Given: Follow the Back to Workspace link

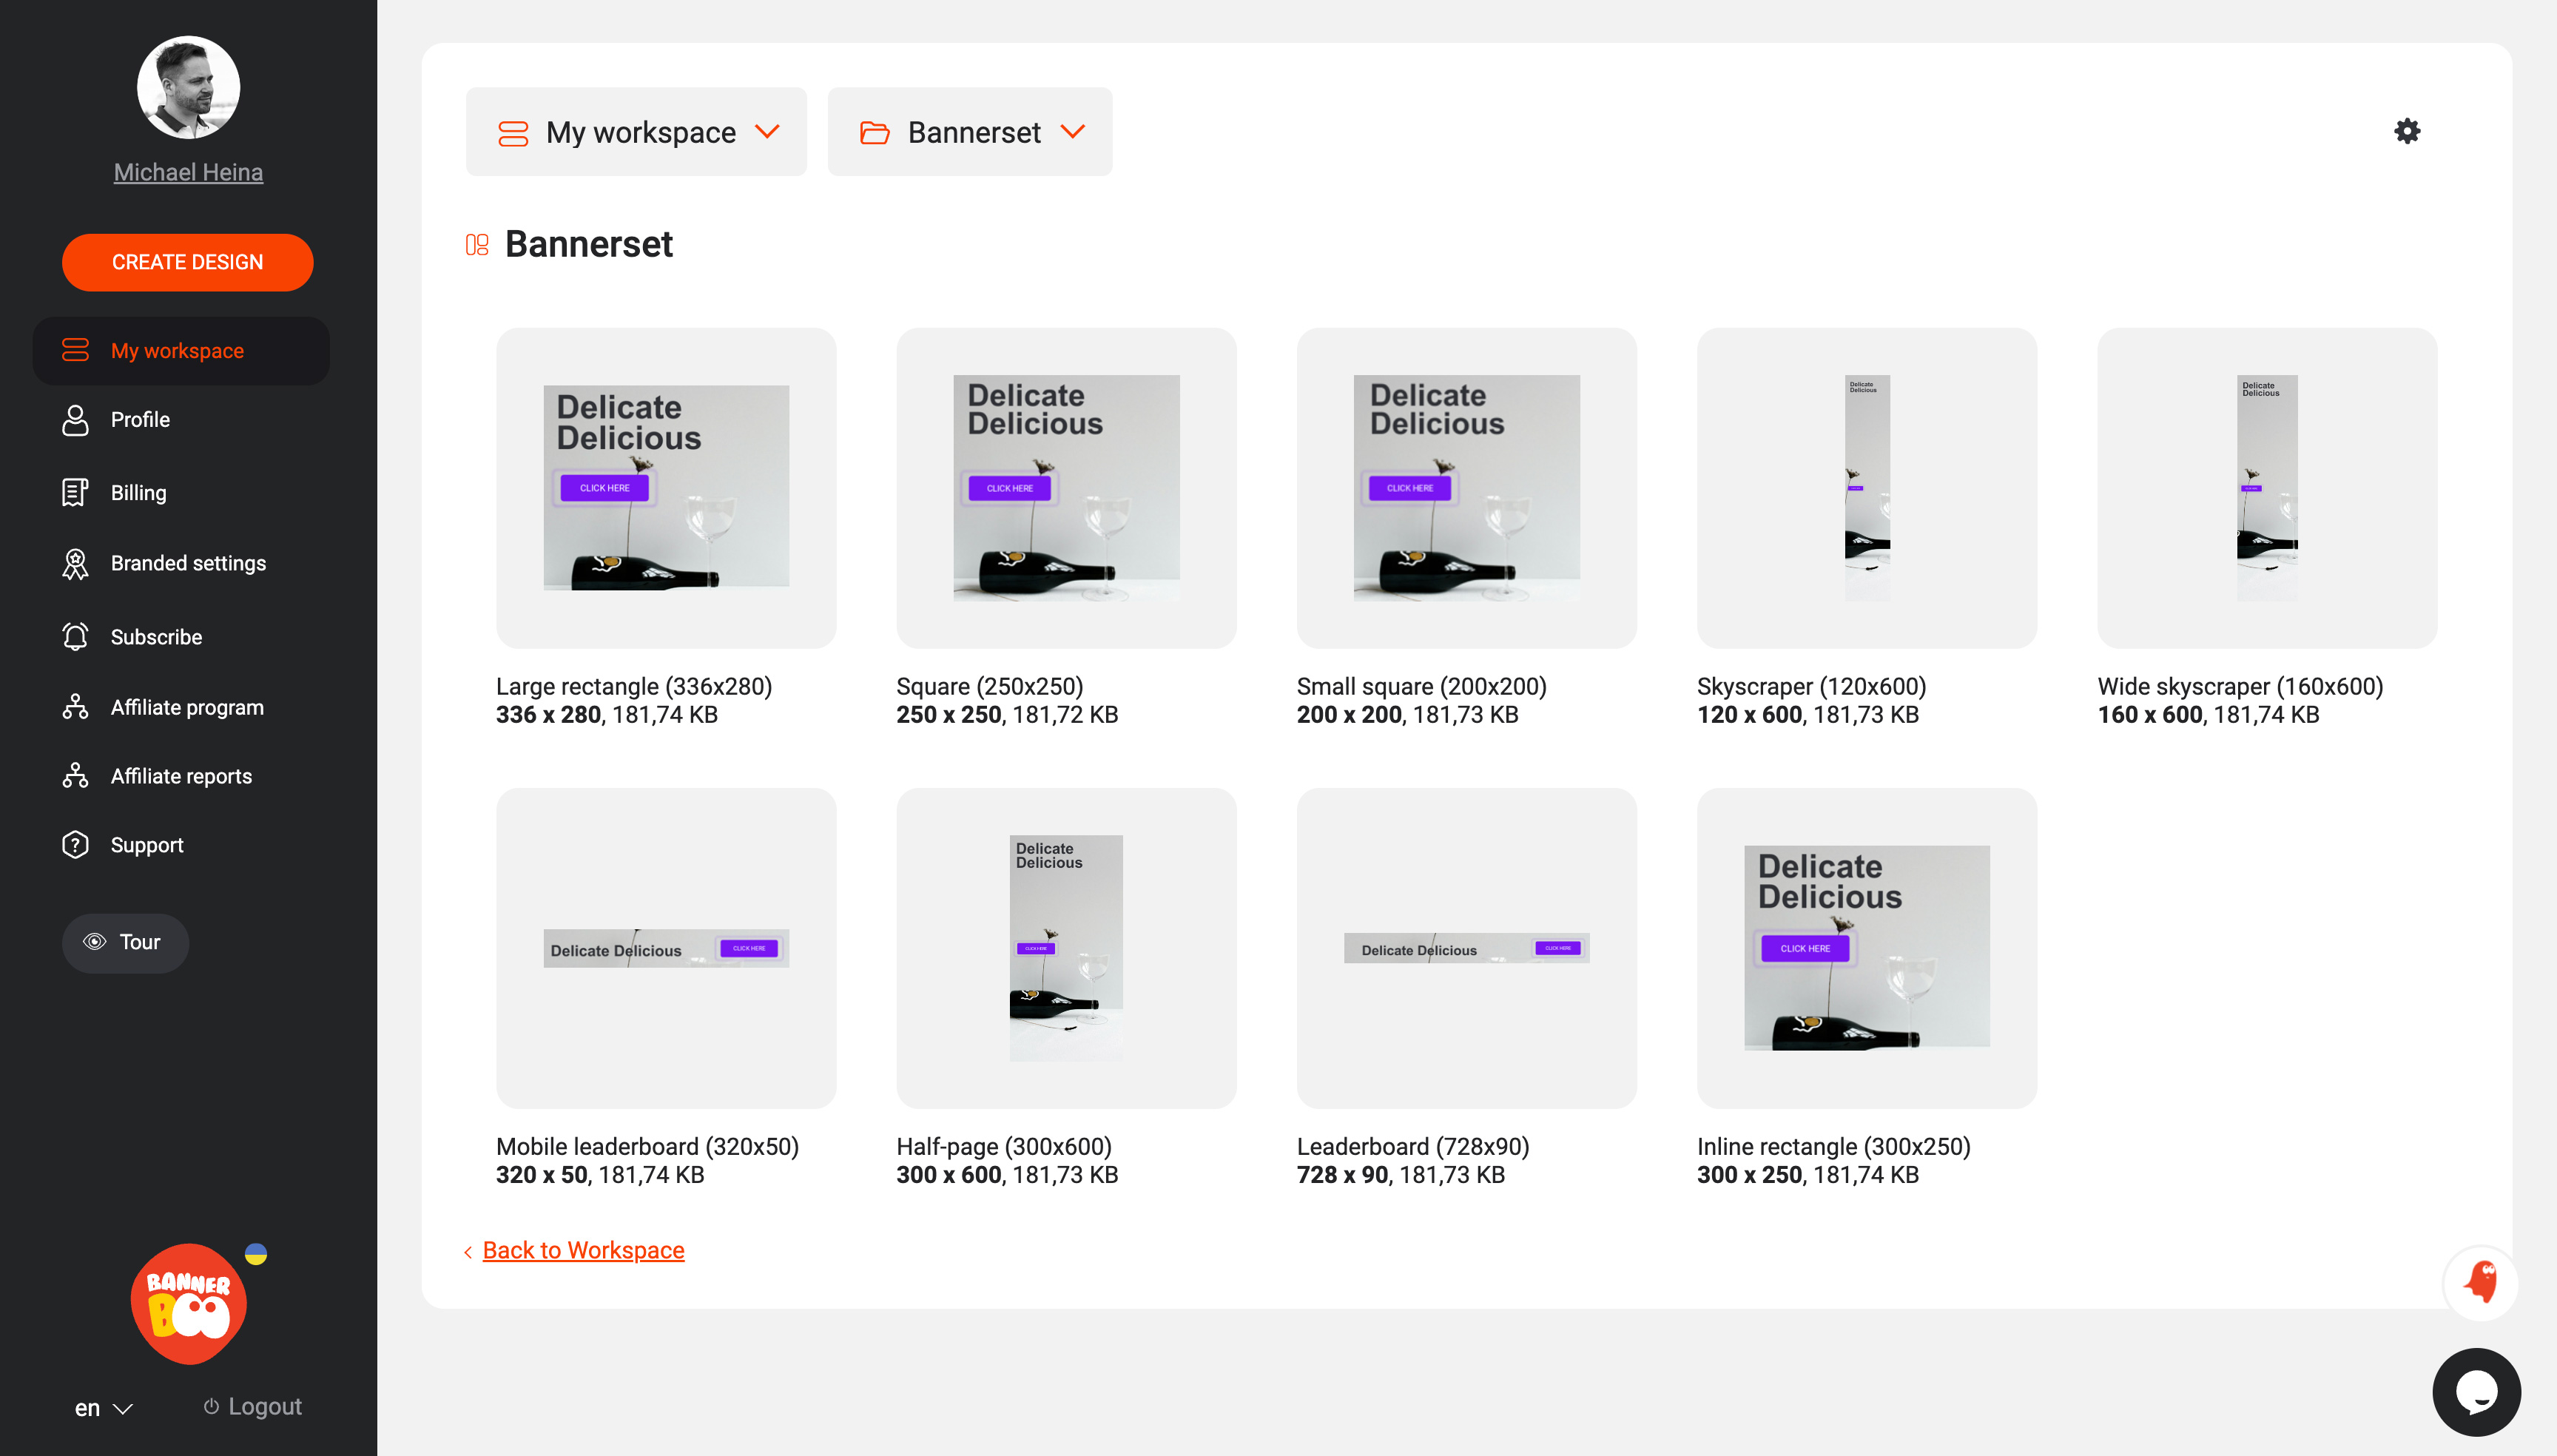Looking at the screenshot, I should click(583, 1250).
